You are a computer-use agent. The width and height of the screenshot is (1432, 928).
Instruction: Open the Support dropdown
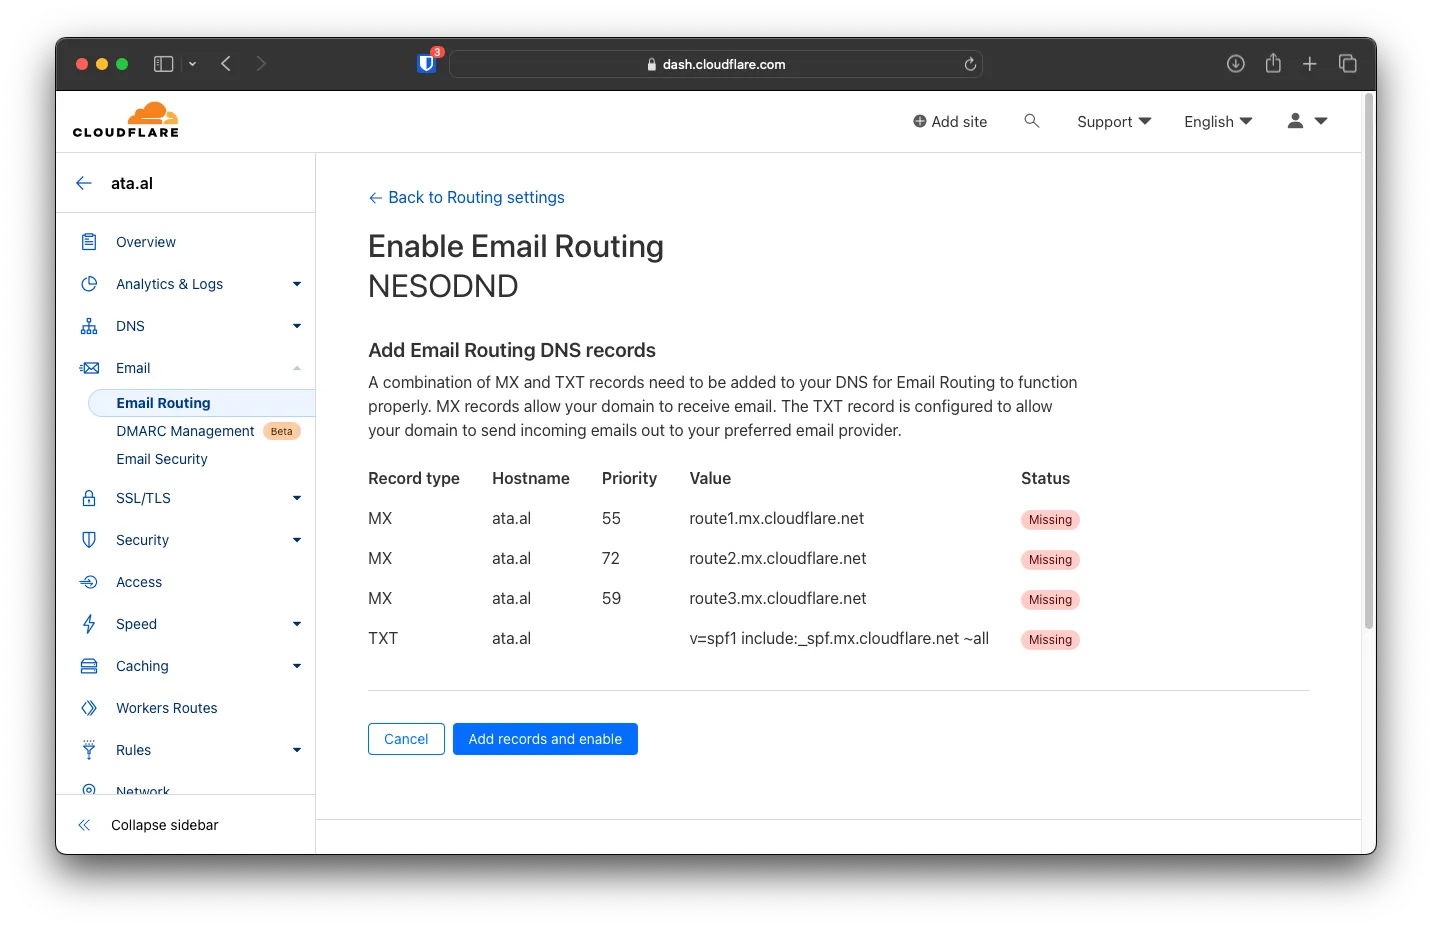1114,121
